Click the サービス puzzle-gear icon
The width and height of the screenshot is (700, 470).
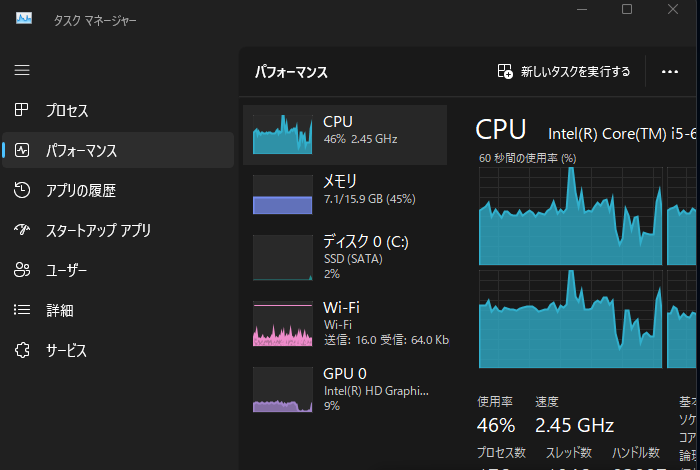tap(22, 350)
